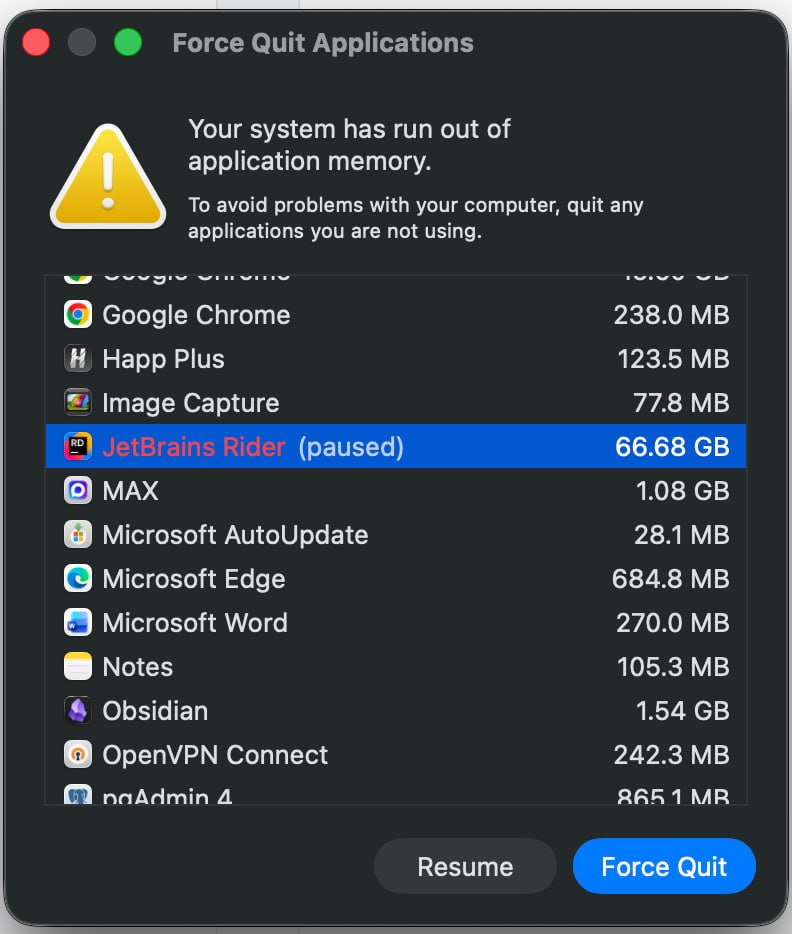Image resolution: width=792 pixels, height=934 pixels.
Task: Click the yellow warning triangle icon
Action: click(x=108, y=177)
